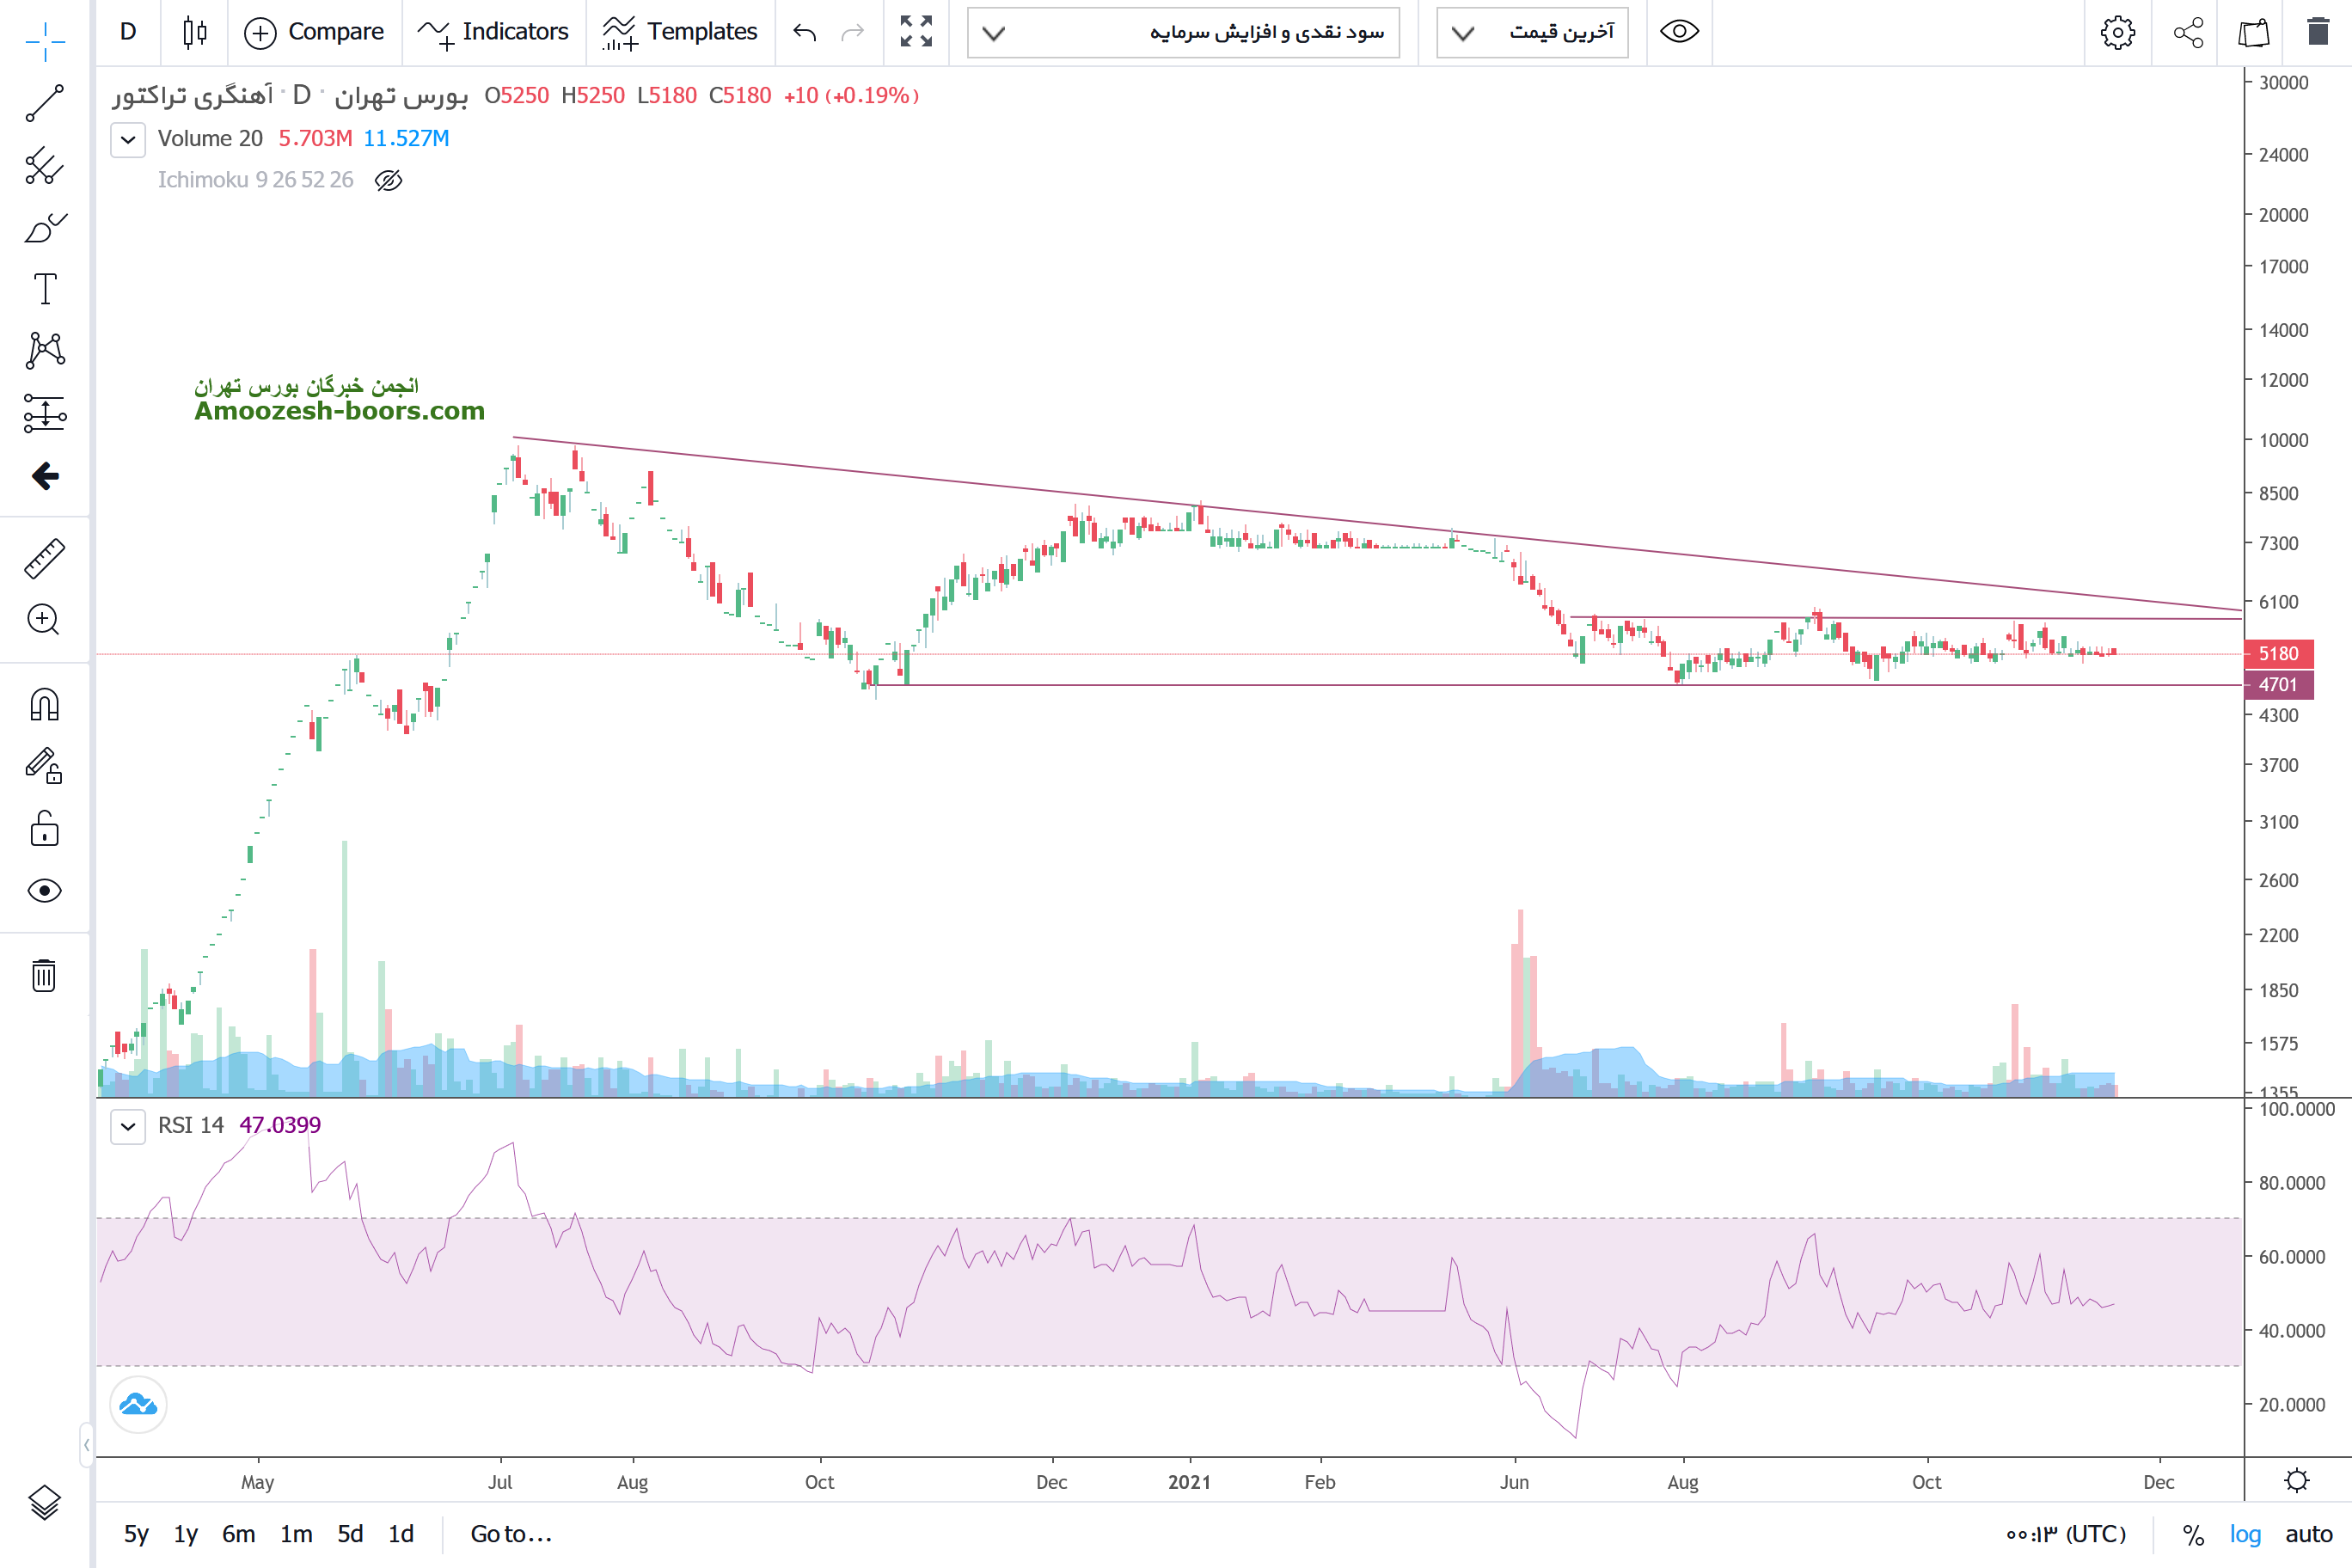Enable magnet mode icon
The width and height of the screenshot is (2352, 1568).
44,705
